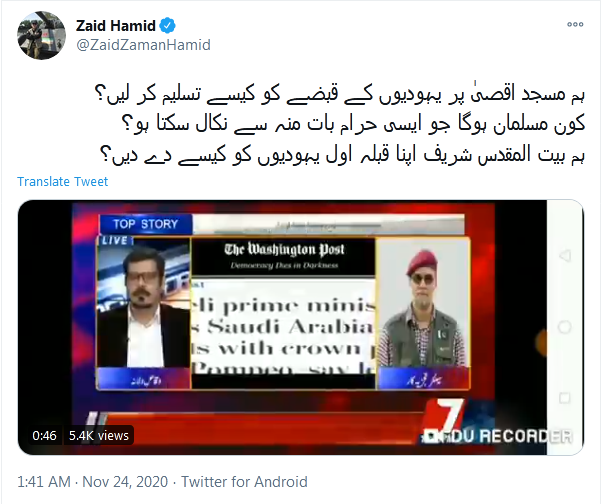
Task: Click Translate Tweet
Action: [63, 181]
